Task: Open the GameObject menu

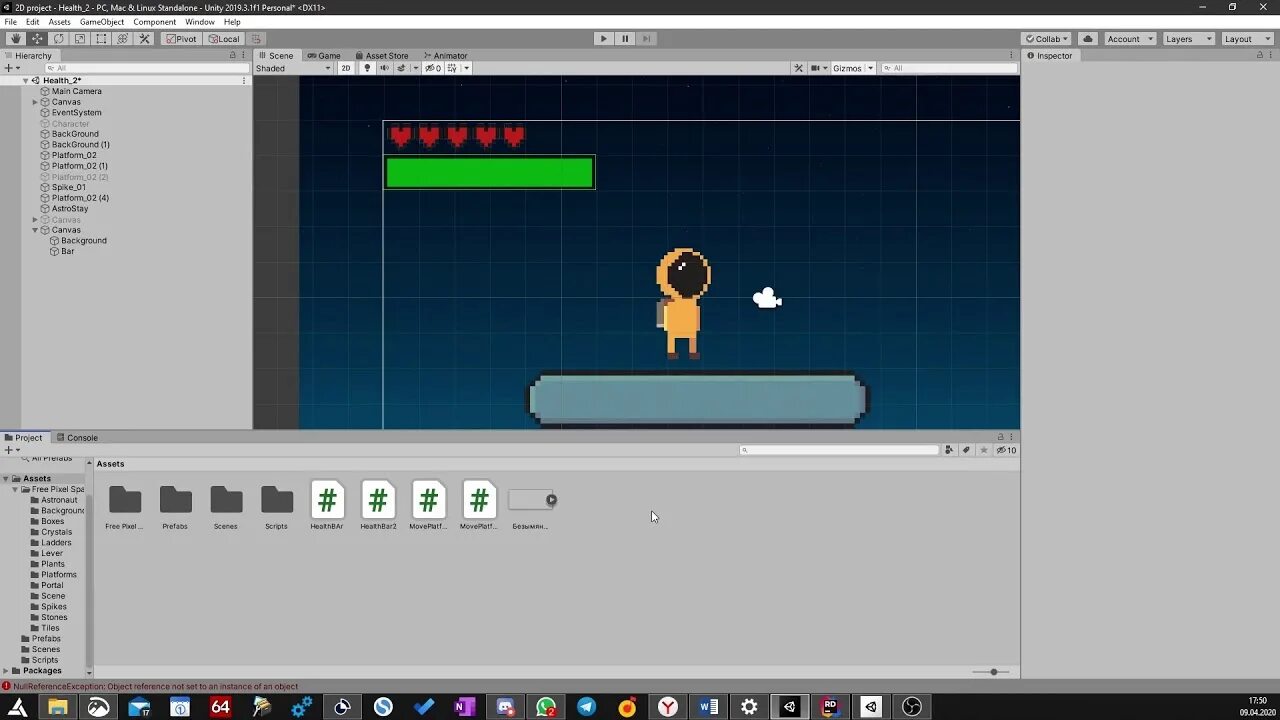Action: (102, 22)
